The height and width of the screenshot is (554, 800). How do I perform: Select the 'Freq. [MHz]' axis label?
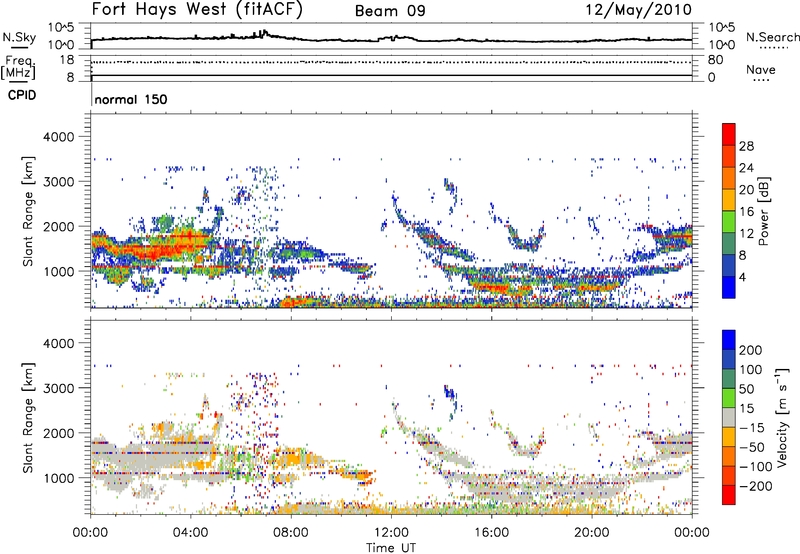point(18,68)
